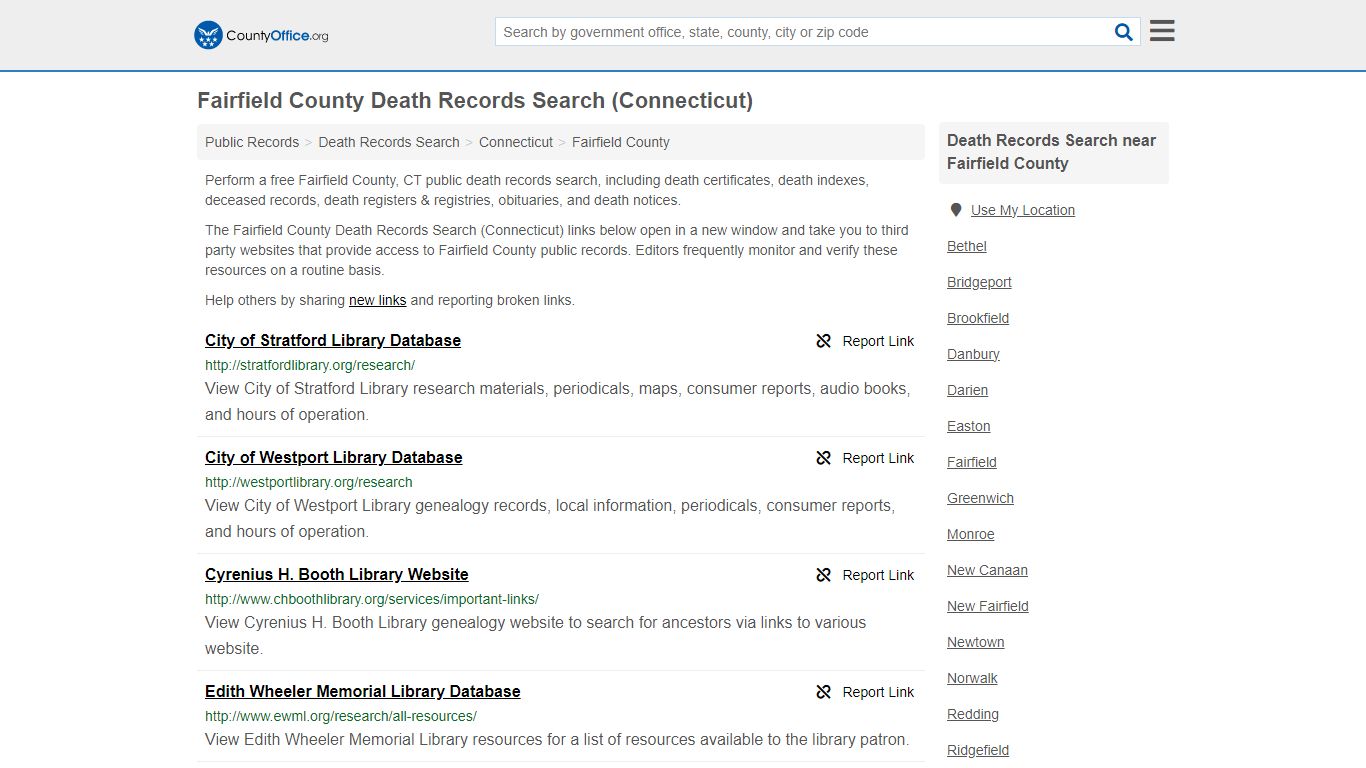Open Fairfield County breadcrumb link
The width and height of the screenshot is (1366, 768).
621,142
